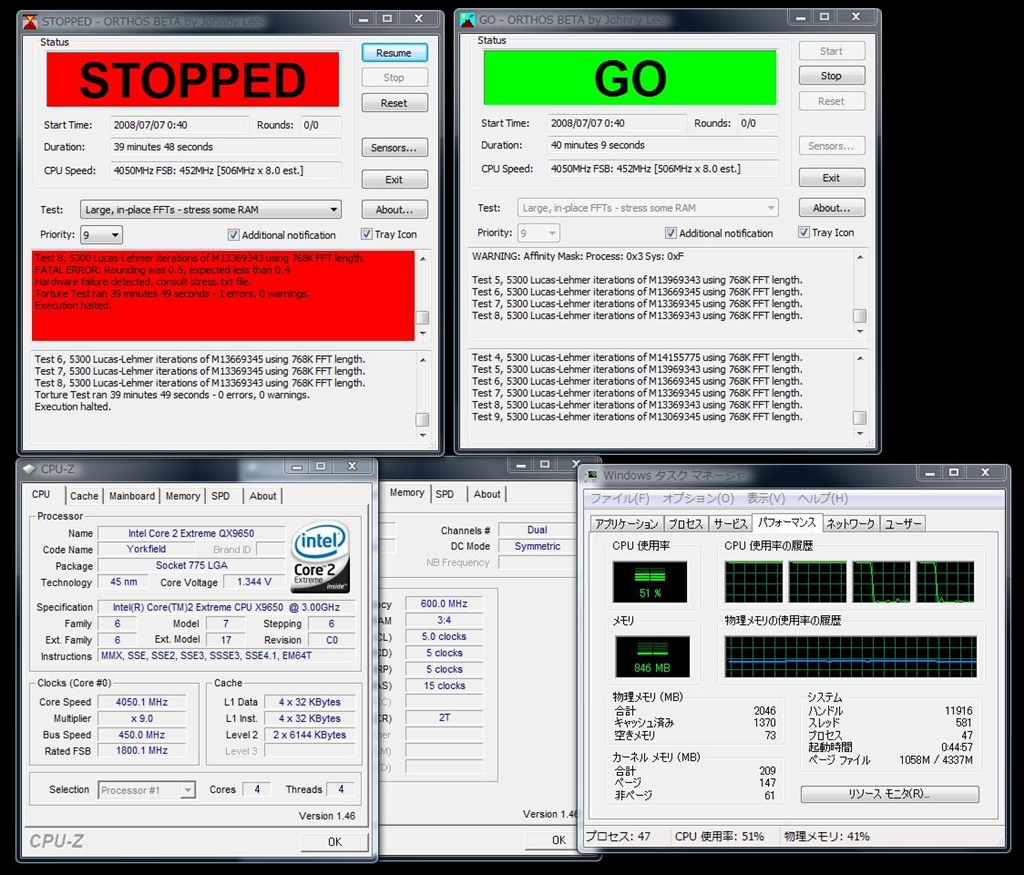Open the Test dropdown in the STOPPED ORTHOS window
This screenshot has height=875, width=1024.
click(x=210, y=210)
